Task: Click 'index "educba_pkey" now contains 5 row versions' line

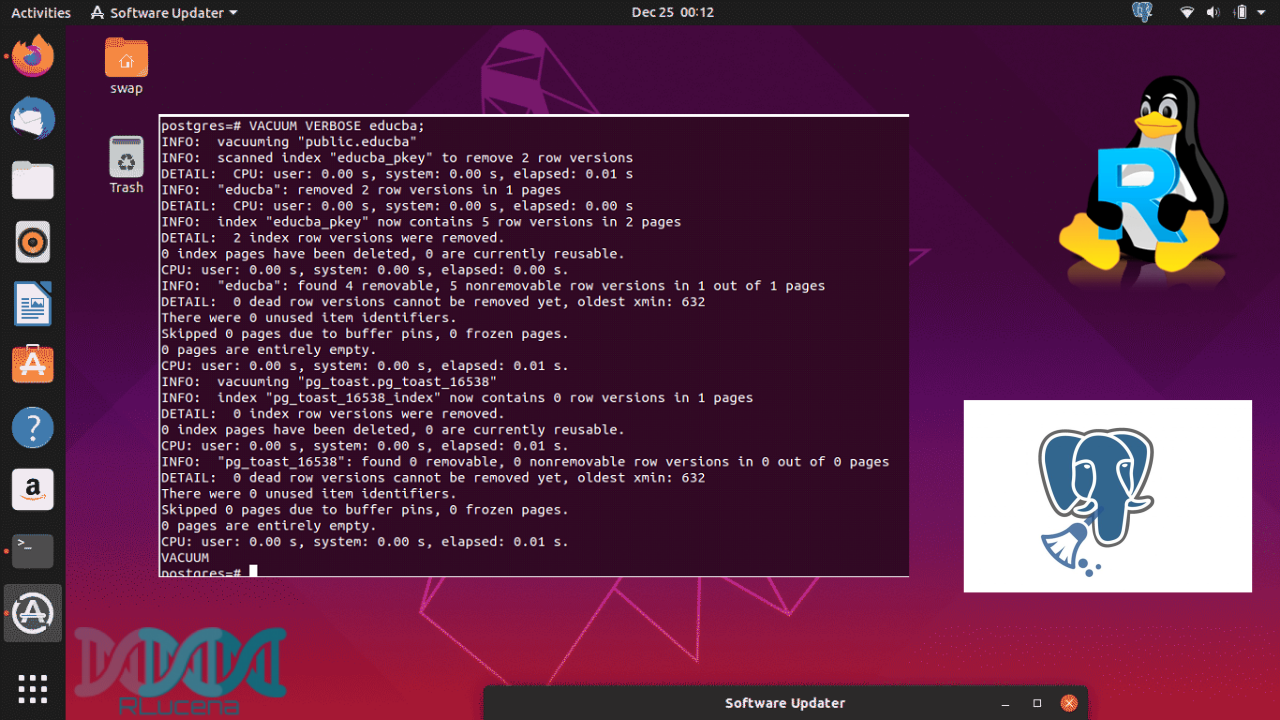Action: (421, 222)
